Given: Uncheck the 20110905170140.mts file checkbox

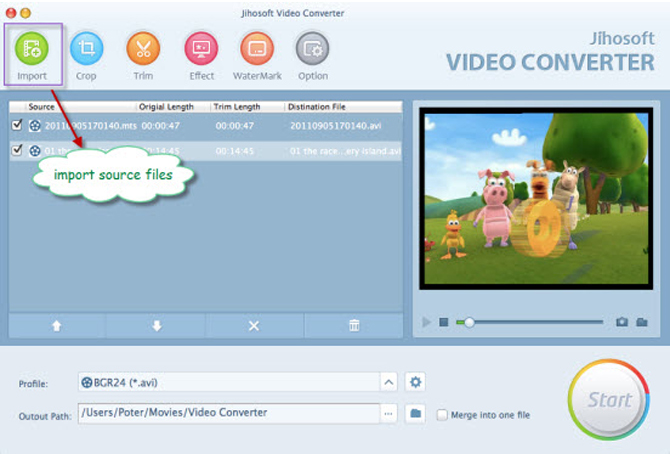Looking at the screenshot, I should point(17,125).
